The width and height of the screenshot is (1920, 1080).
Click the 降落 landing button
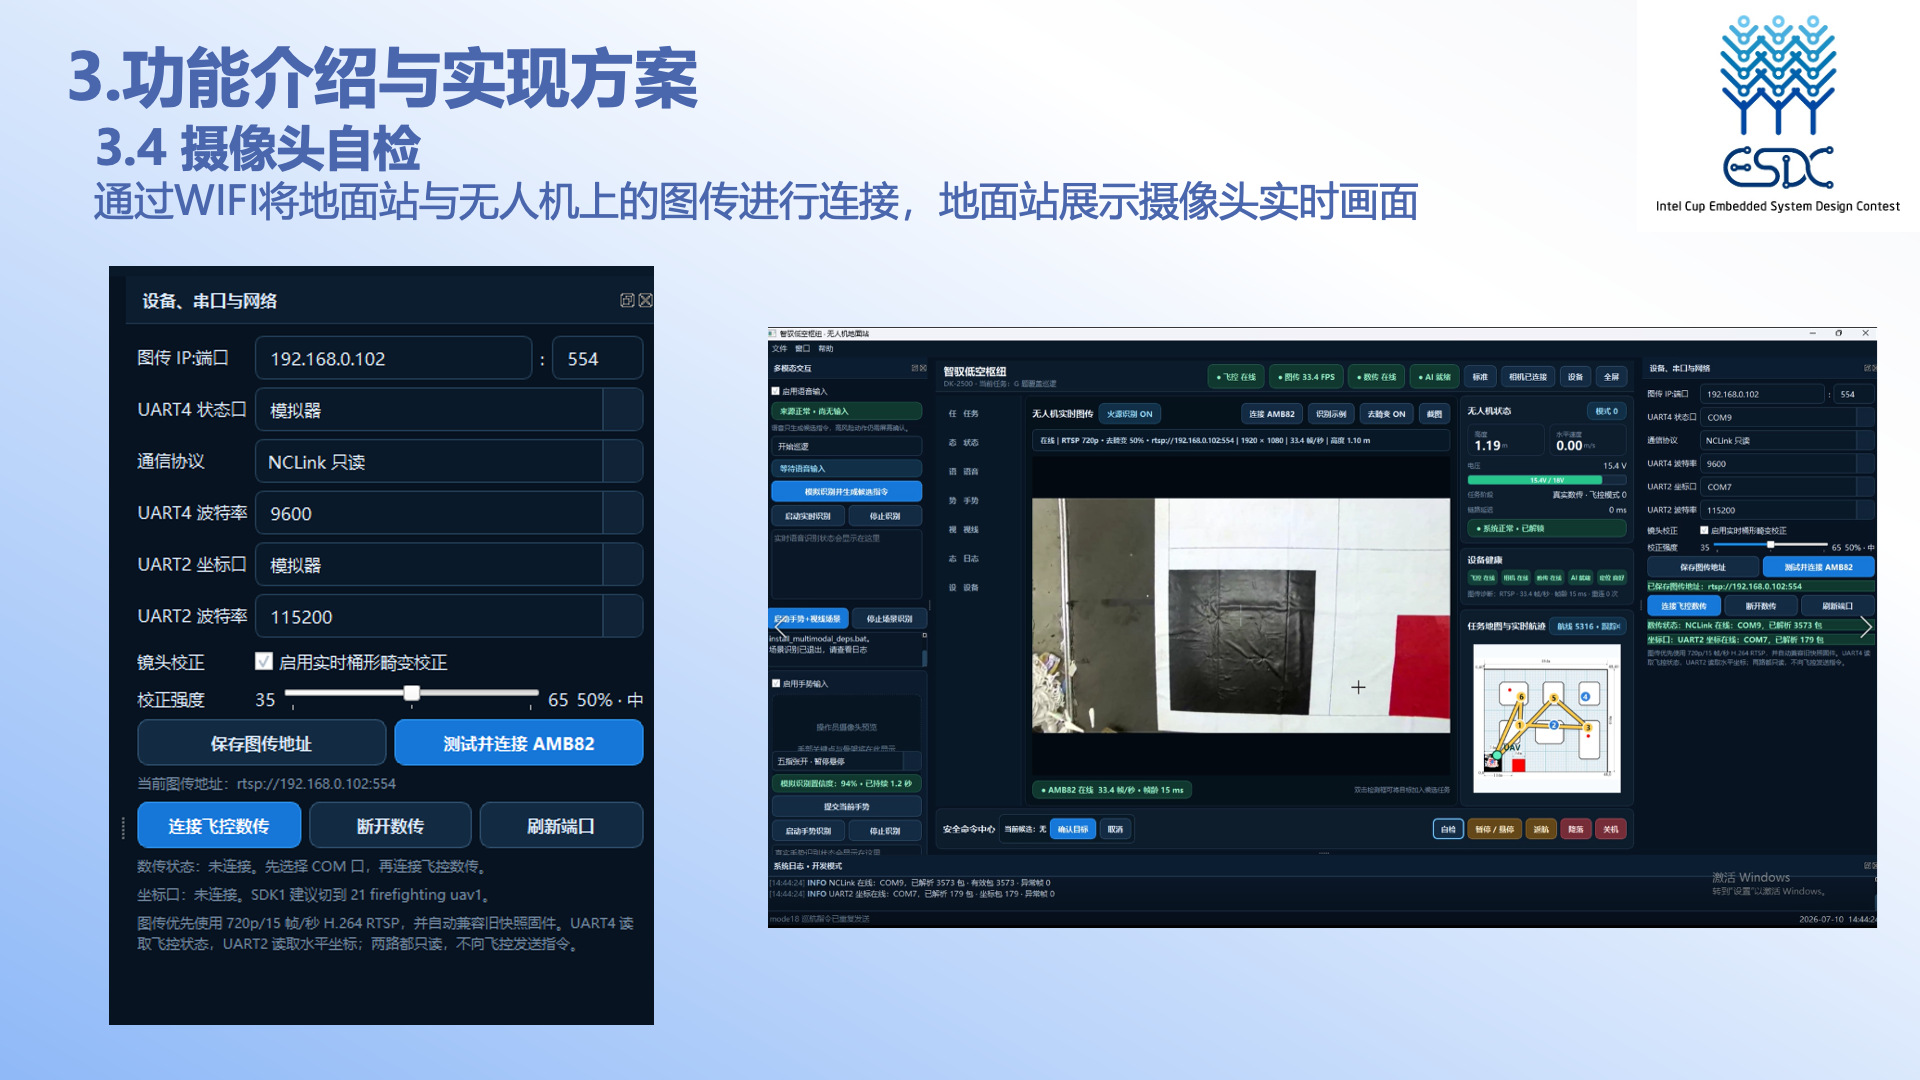pos(1576,829)
